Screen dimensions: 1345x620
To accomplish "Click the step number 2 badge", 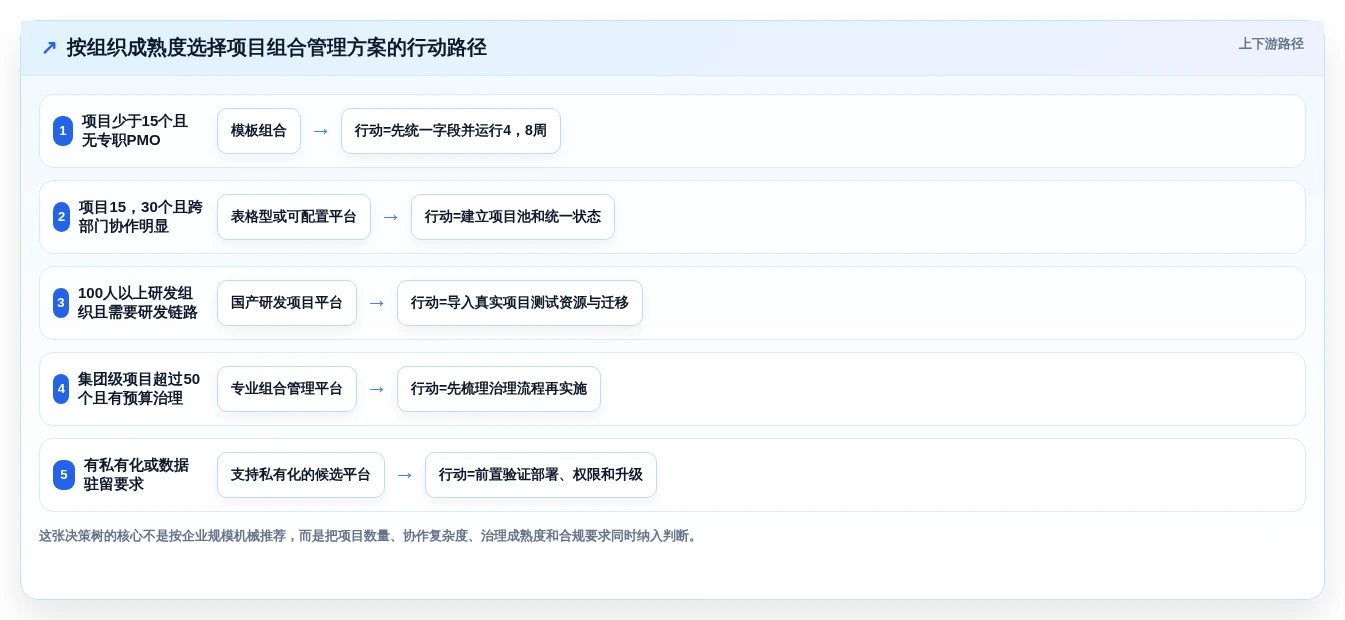I will (x=61, y=217).
